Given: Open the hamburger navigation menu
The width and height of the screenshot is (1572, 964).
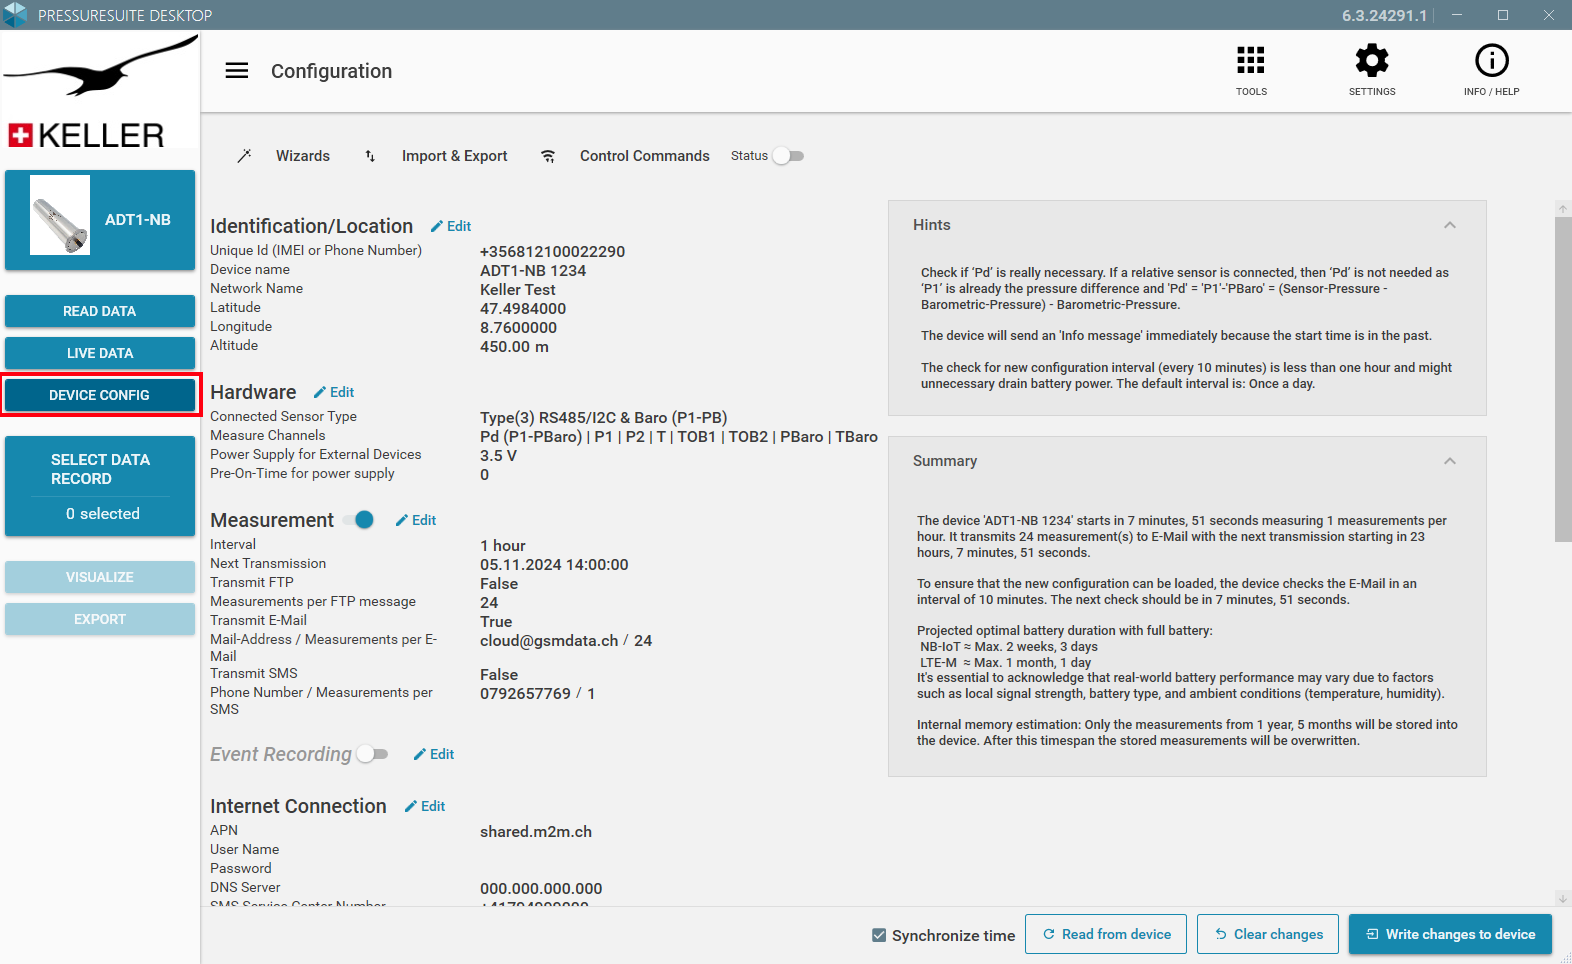Looking at the screenshot, I should click(237, 71).
